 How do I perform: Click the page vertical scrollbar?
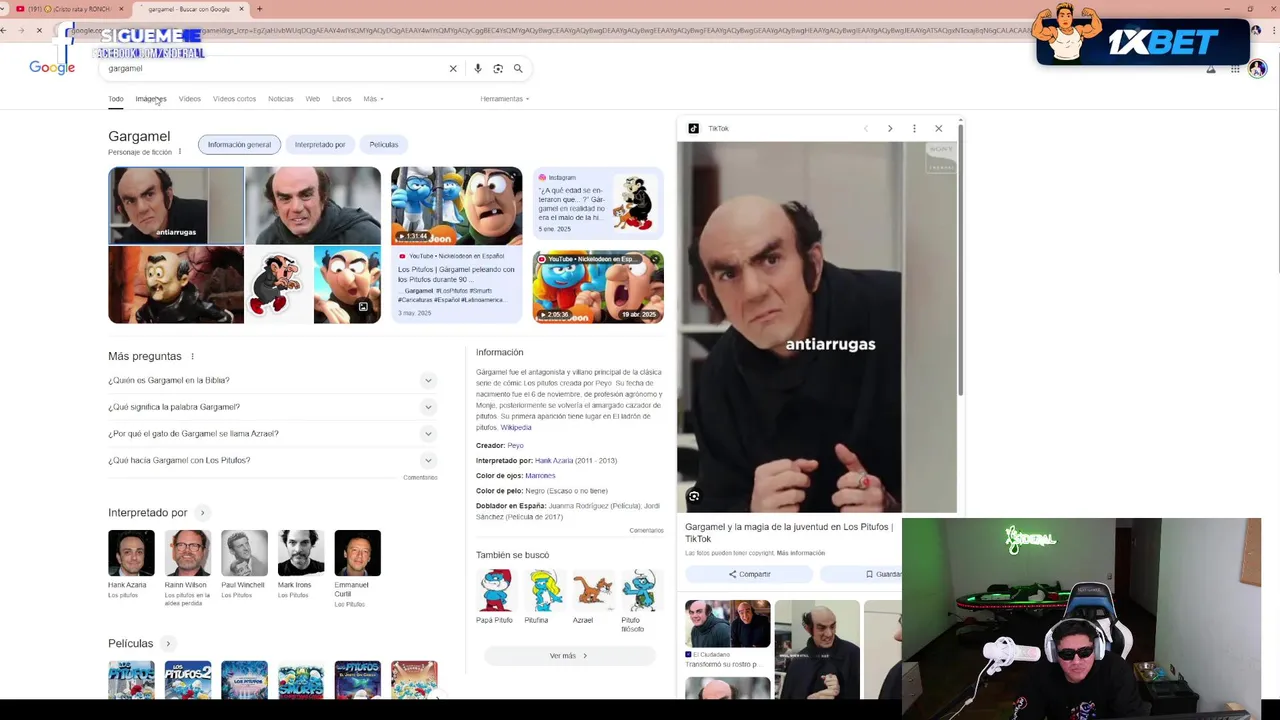click(1277, 160)
